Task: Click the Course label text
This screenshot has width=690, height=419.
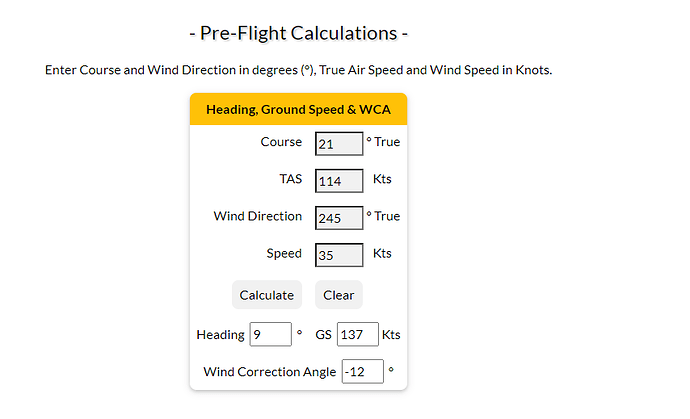Action: (281, 142)
